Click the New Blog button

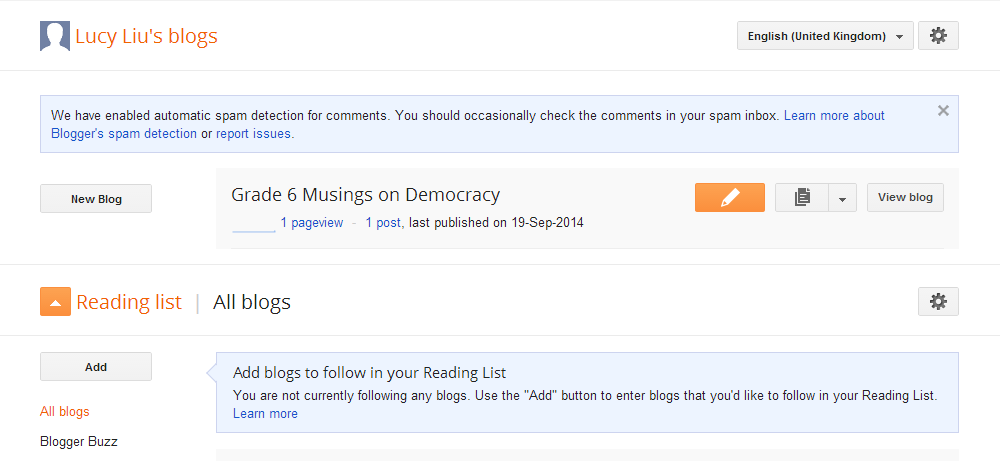tap(96, 198)
